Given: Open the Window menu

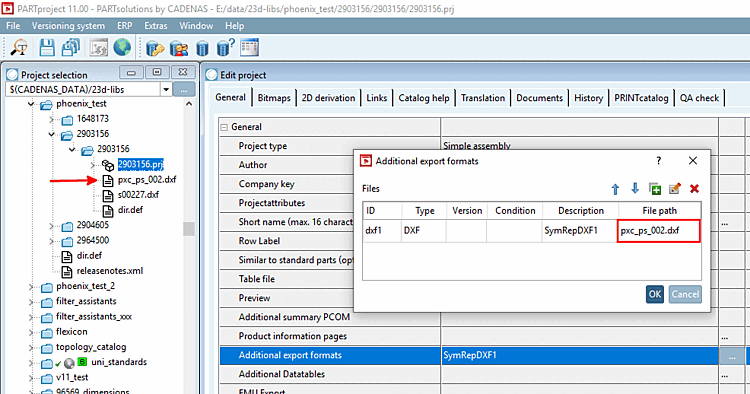Looking at the screenshot, I should 196,26.
